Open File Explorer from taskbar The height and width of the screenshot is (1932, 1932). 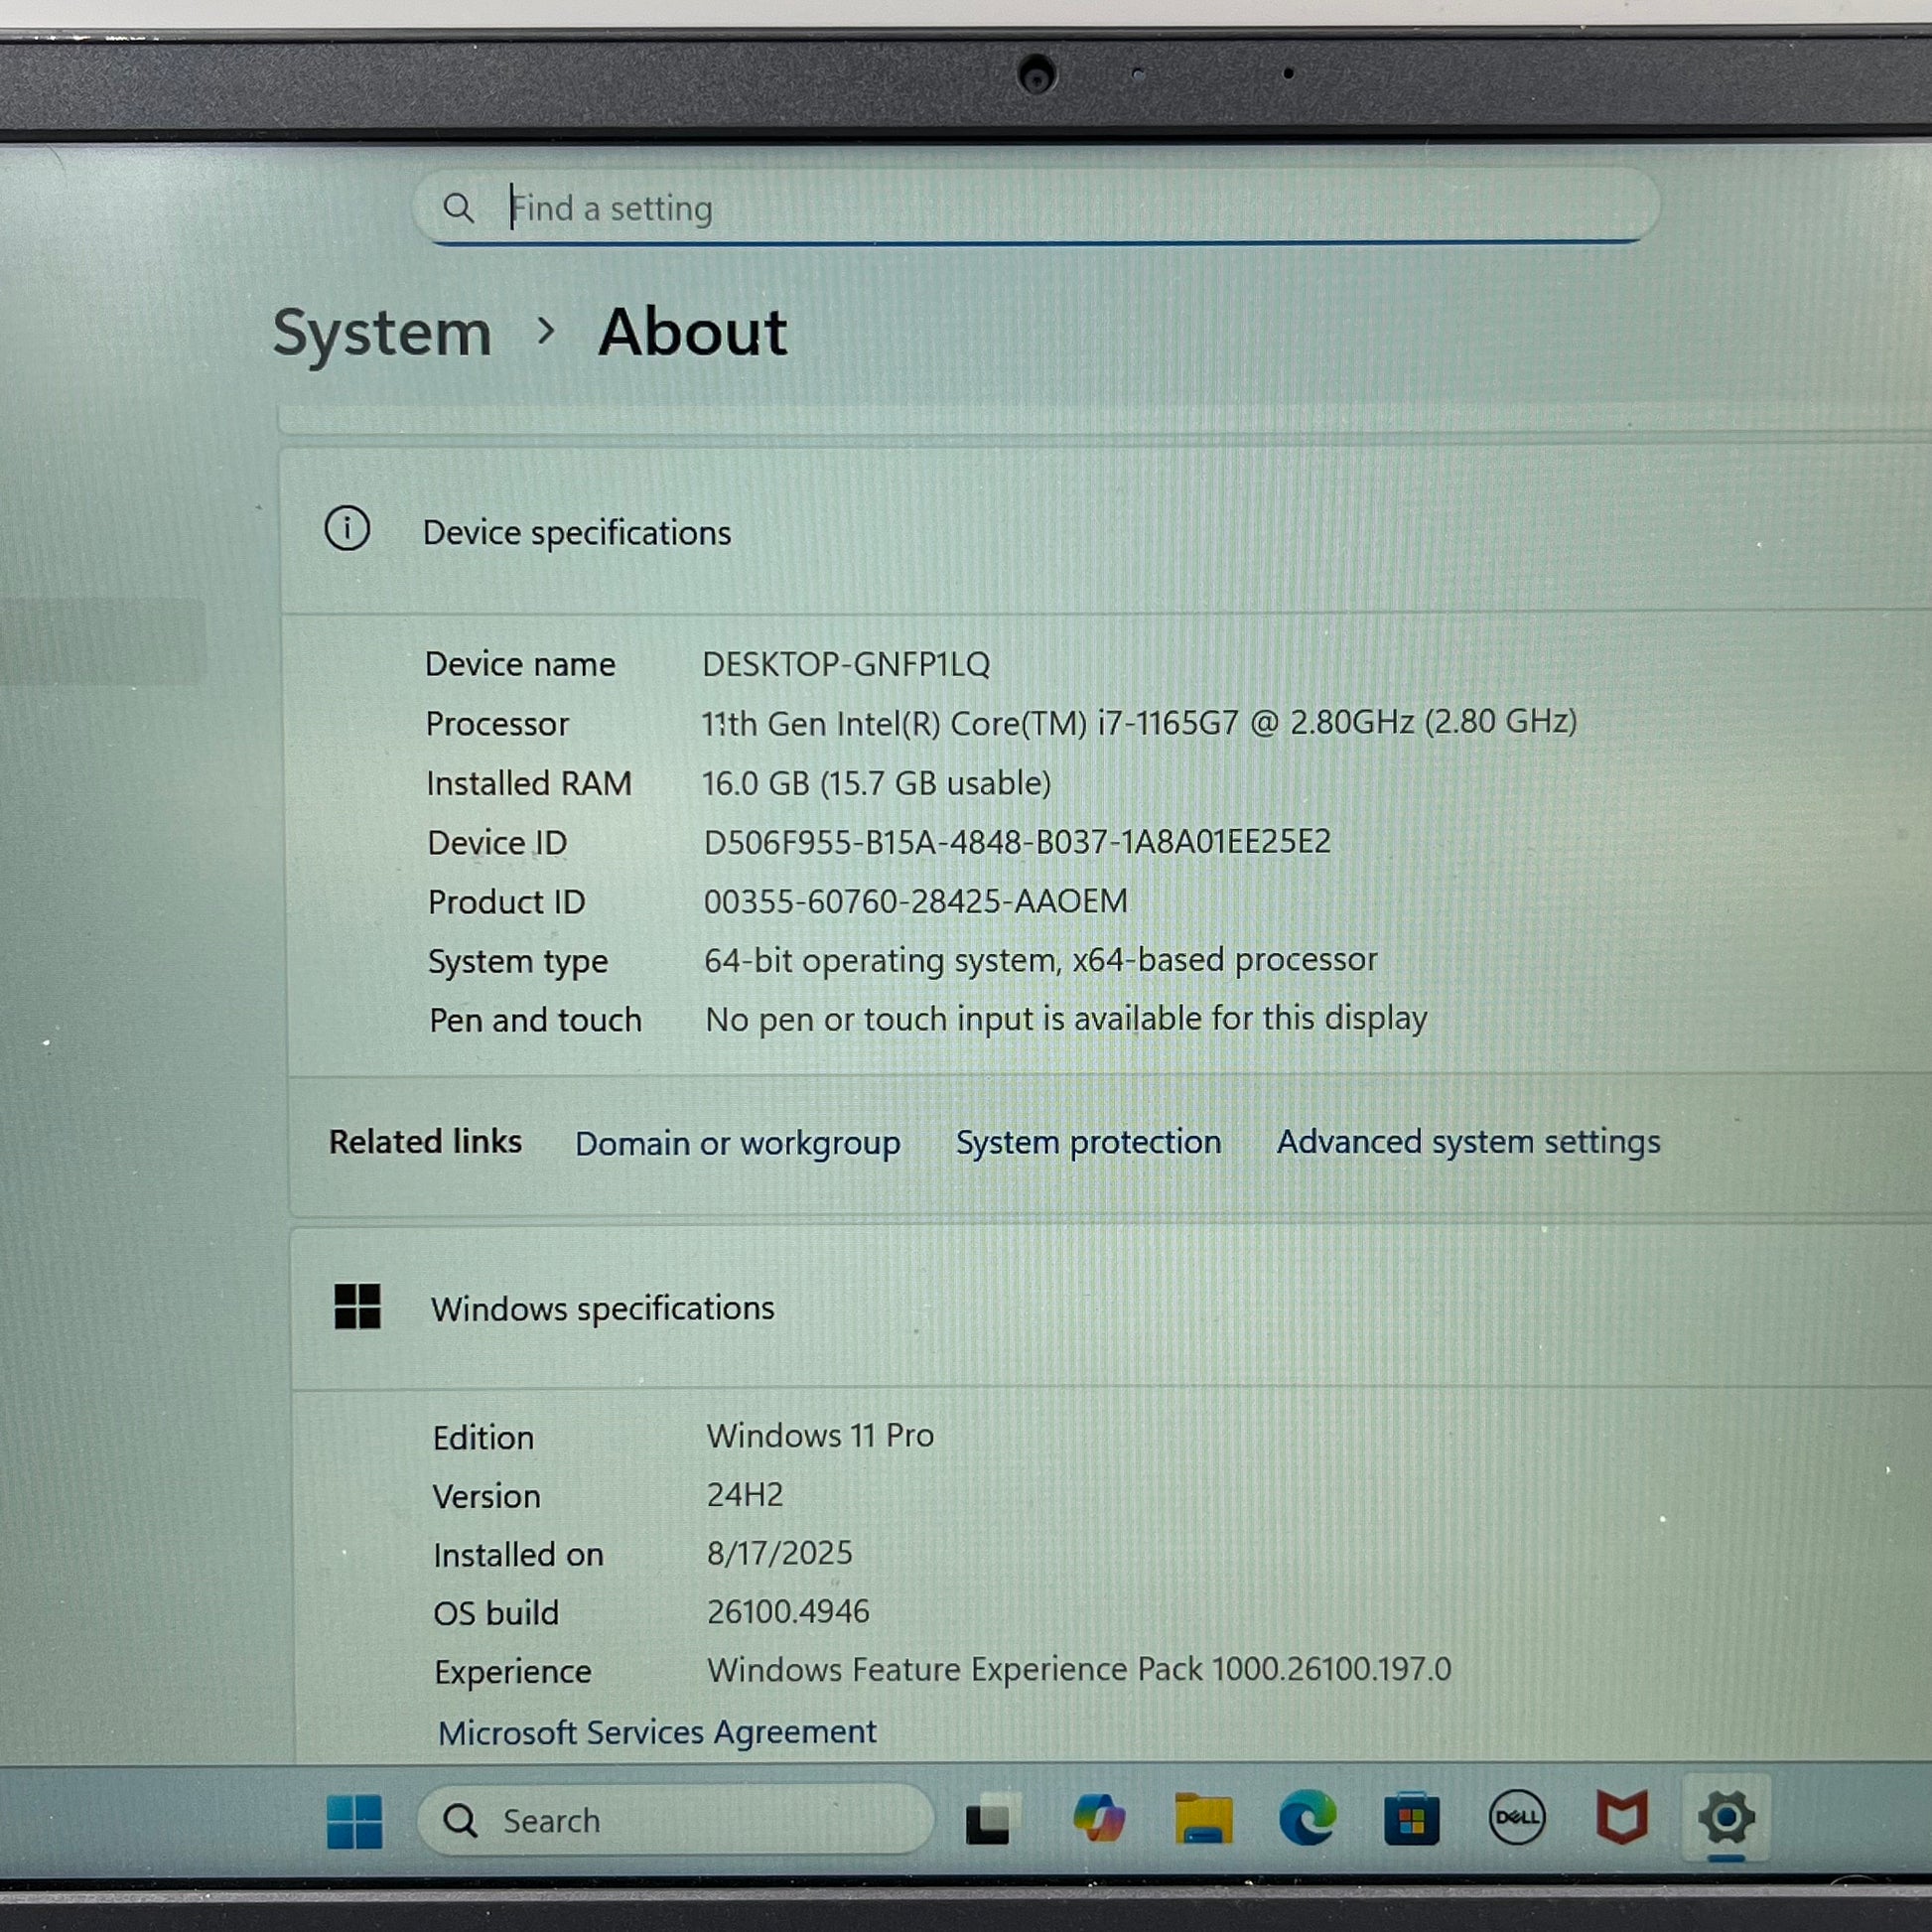click(x=1203, y=1818)
